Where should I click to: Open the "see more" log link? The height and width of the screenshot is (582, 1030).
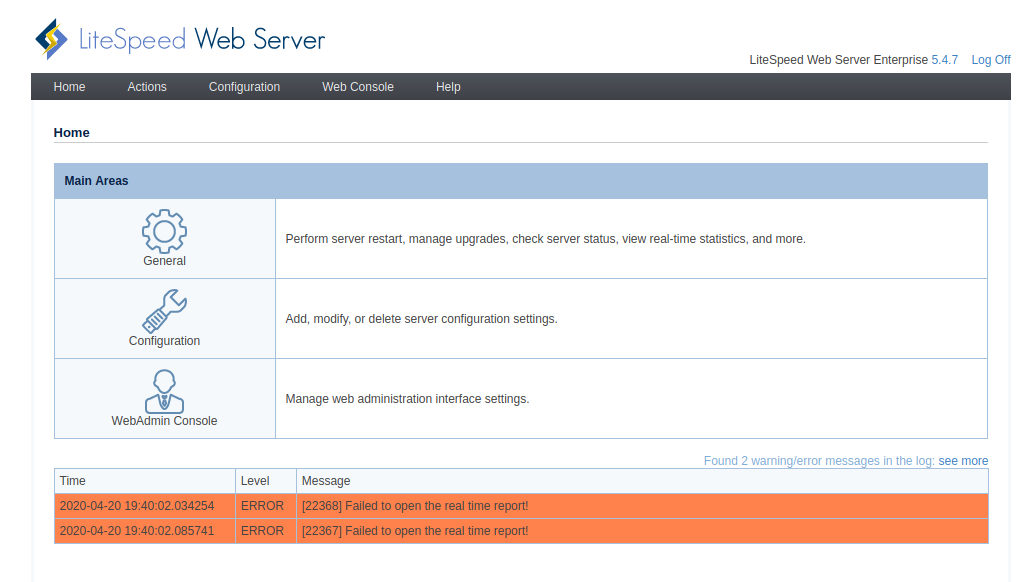point(963,460)
